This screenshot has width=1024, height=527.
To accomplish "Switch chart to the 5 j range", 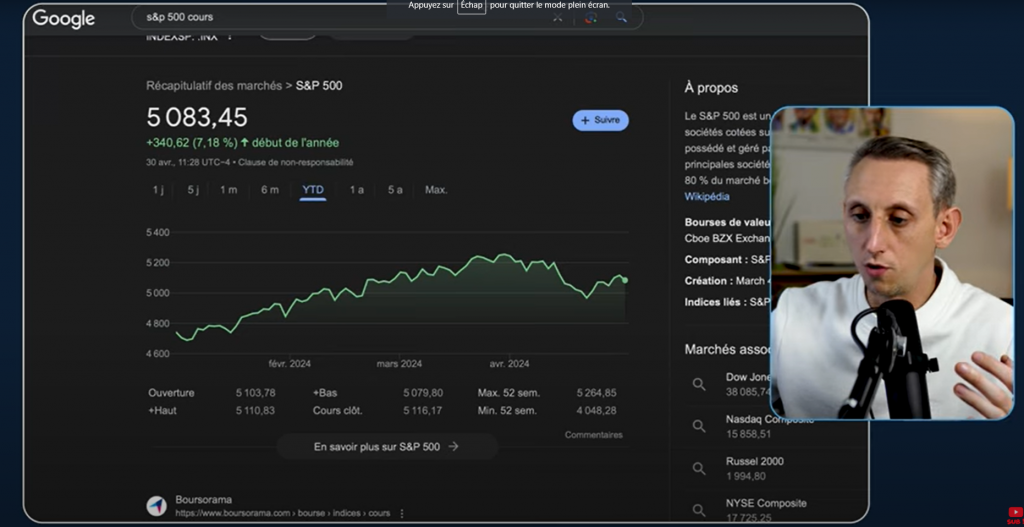I will [193, 190].
